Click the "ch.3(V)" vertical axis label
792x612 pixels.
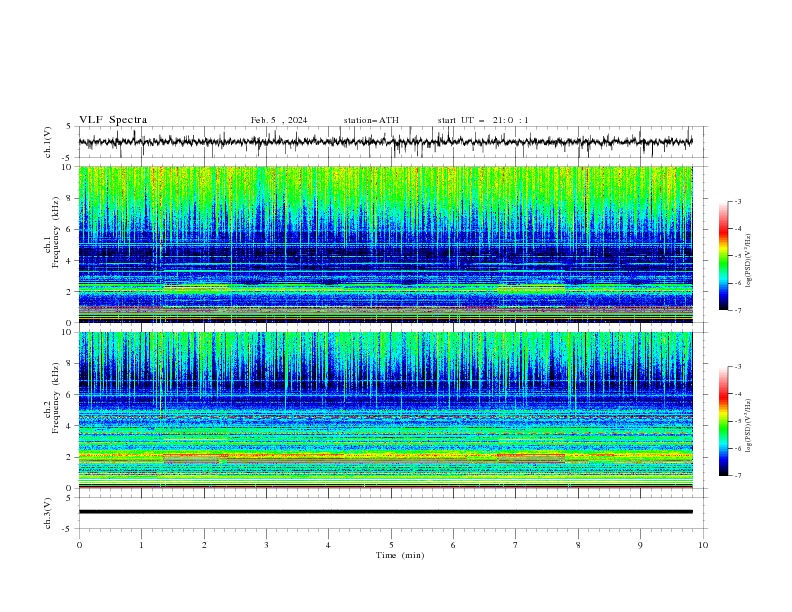[x=48, y=513]
